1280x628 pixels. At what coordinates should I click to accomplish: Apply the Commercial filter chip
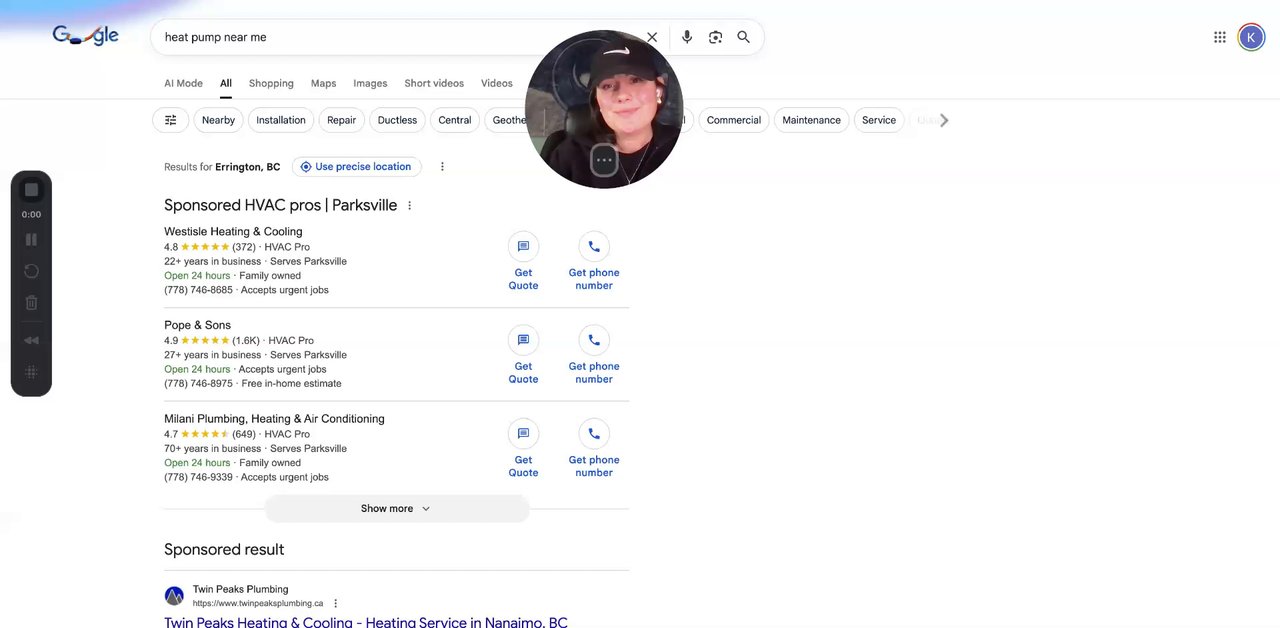pos(734,120)
